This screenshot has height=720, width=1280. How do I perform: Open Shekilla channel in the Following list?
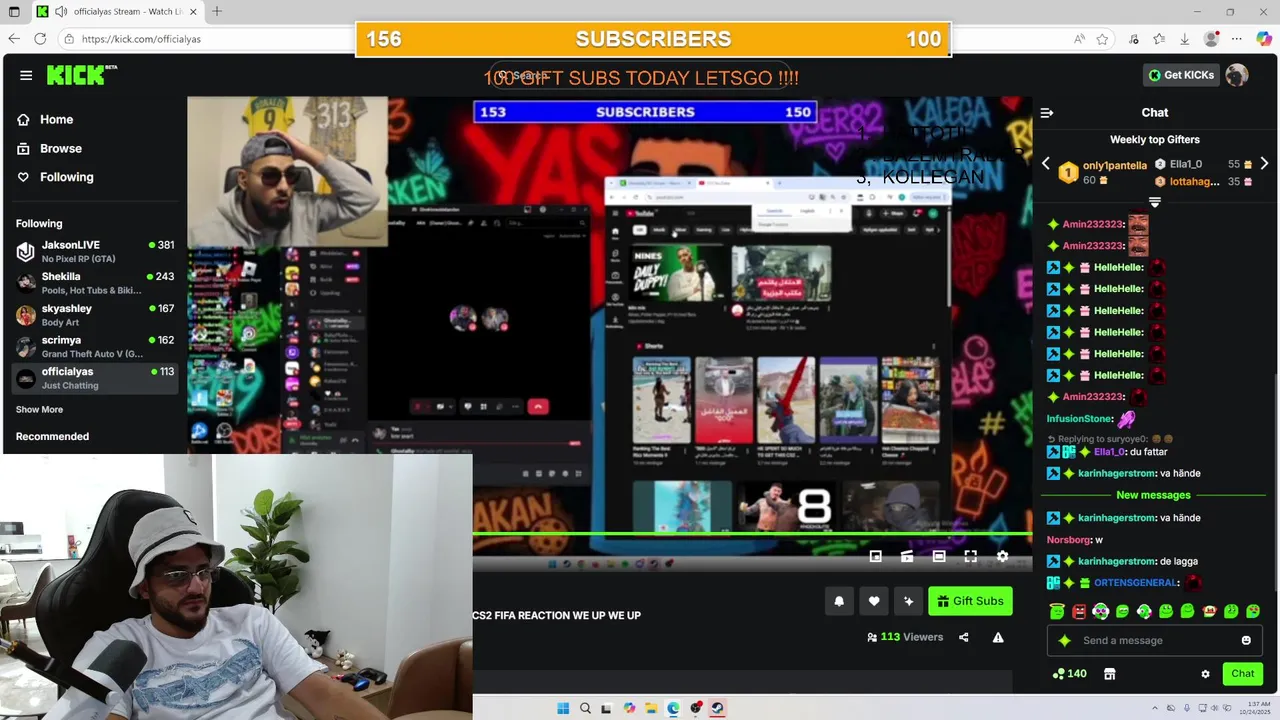coord(95,283)
